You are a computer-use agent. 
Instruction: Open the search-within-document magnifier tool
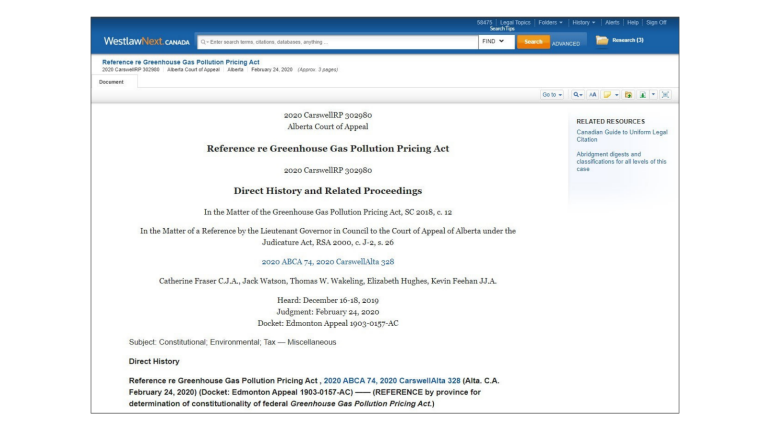point(577,95)
